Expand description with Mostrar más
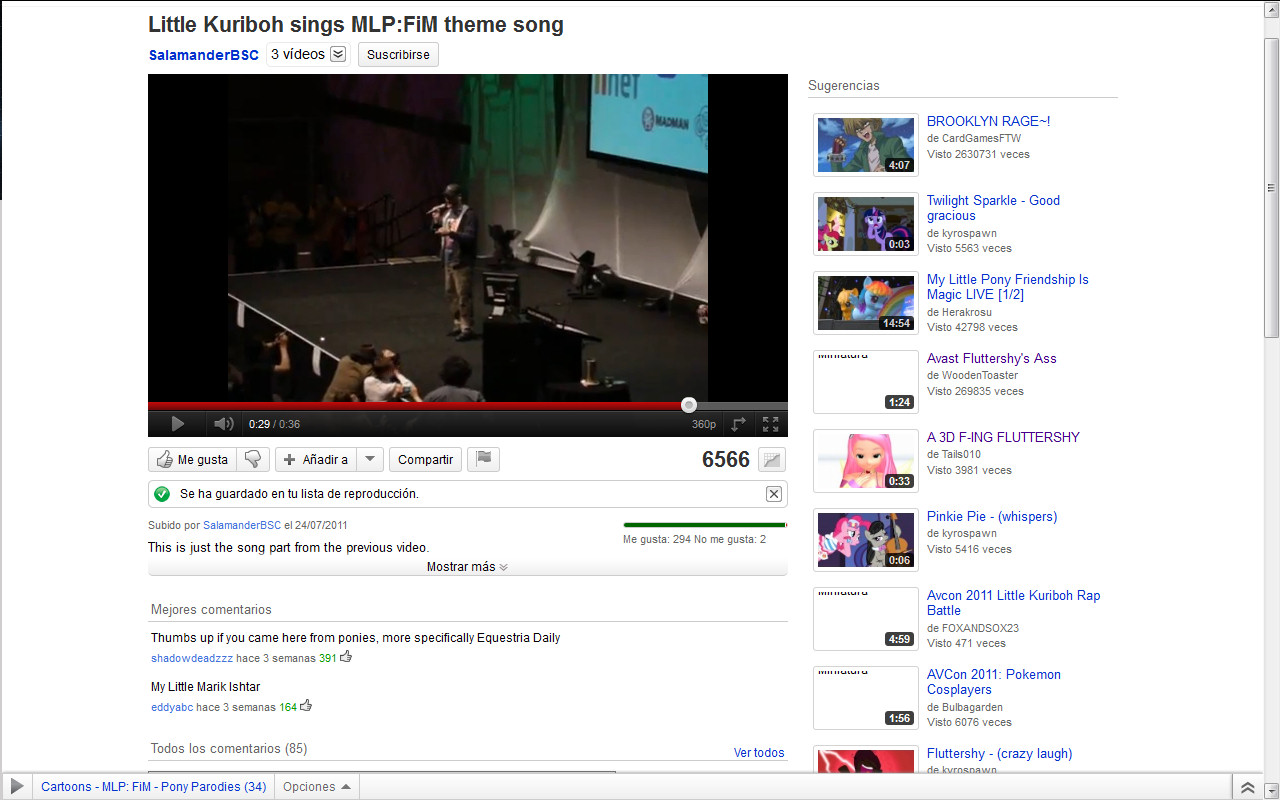This screenshot has width=1280, height=800. coord(467,567)
